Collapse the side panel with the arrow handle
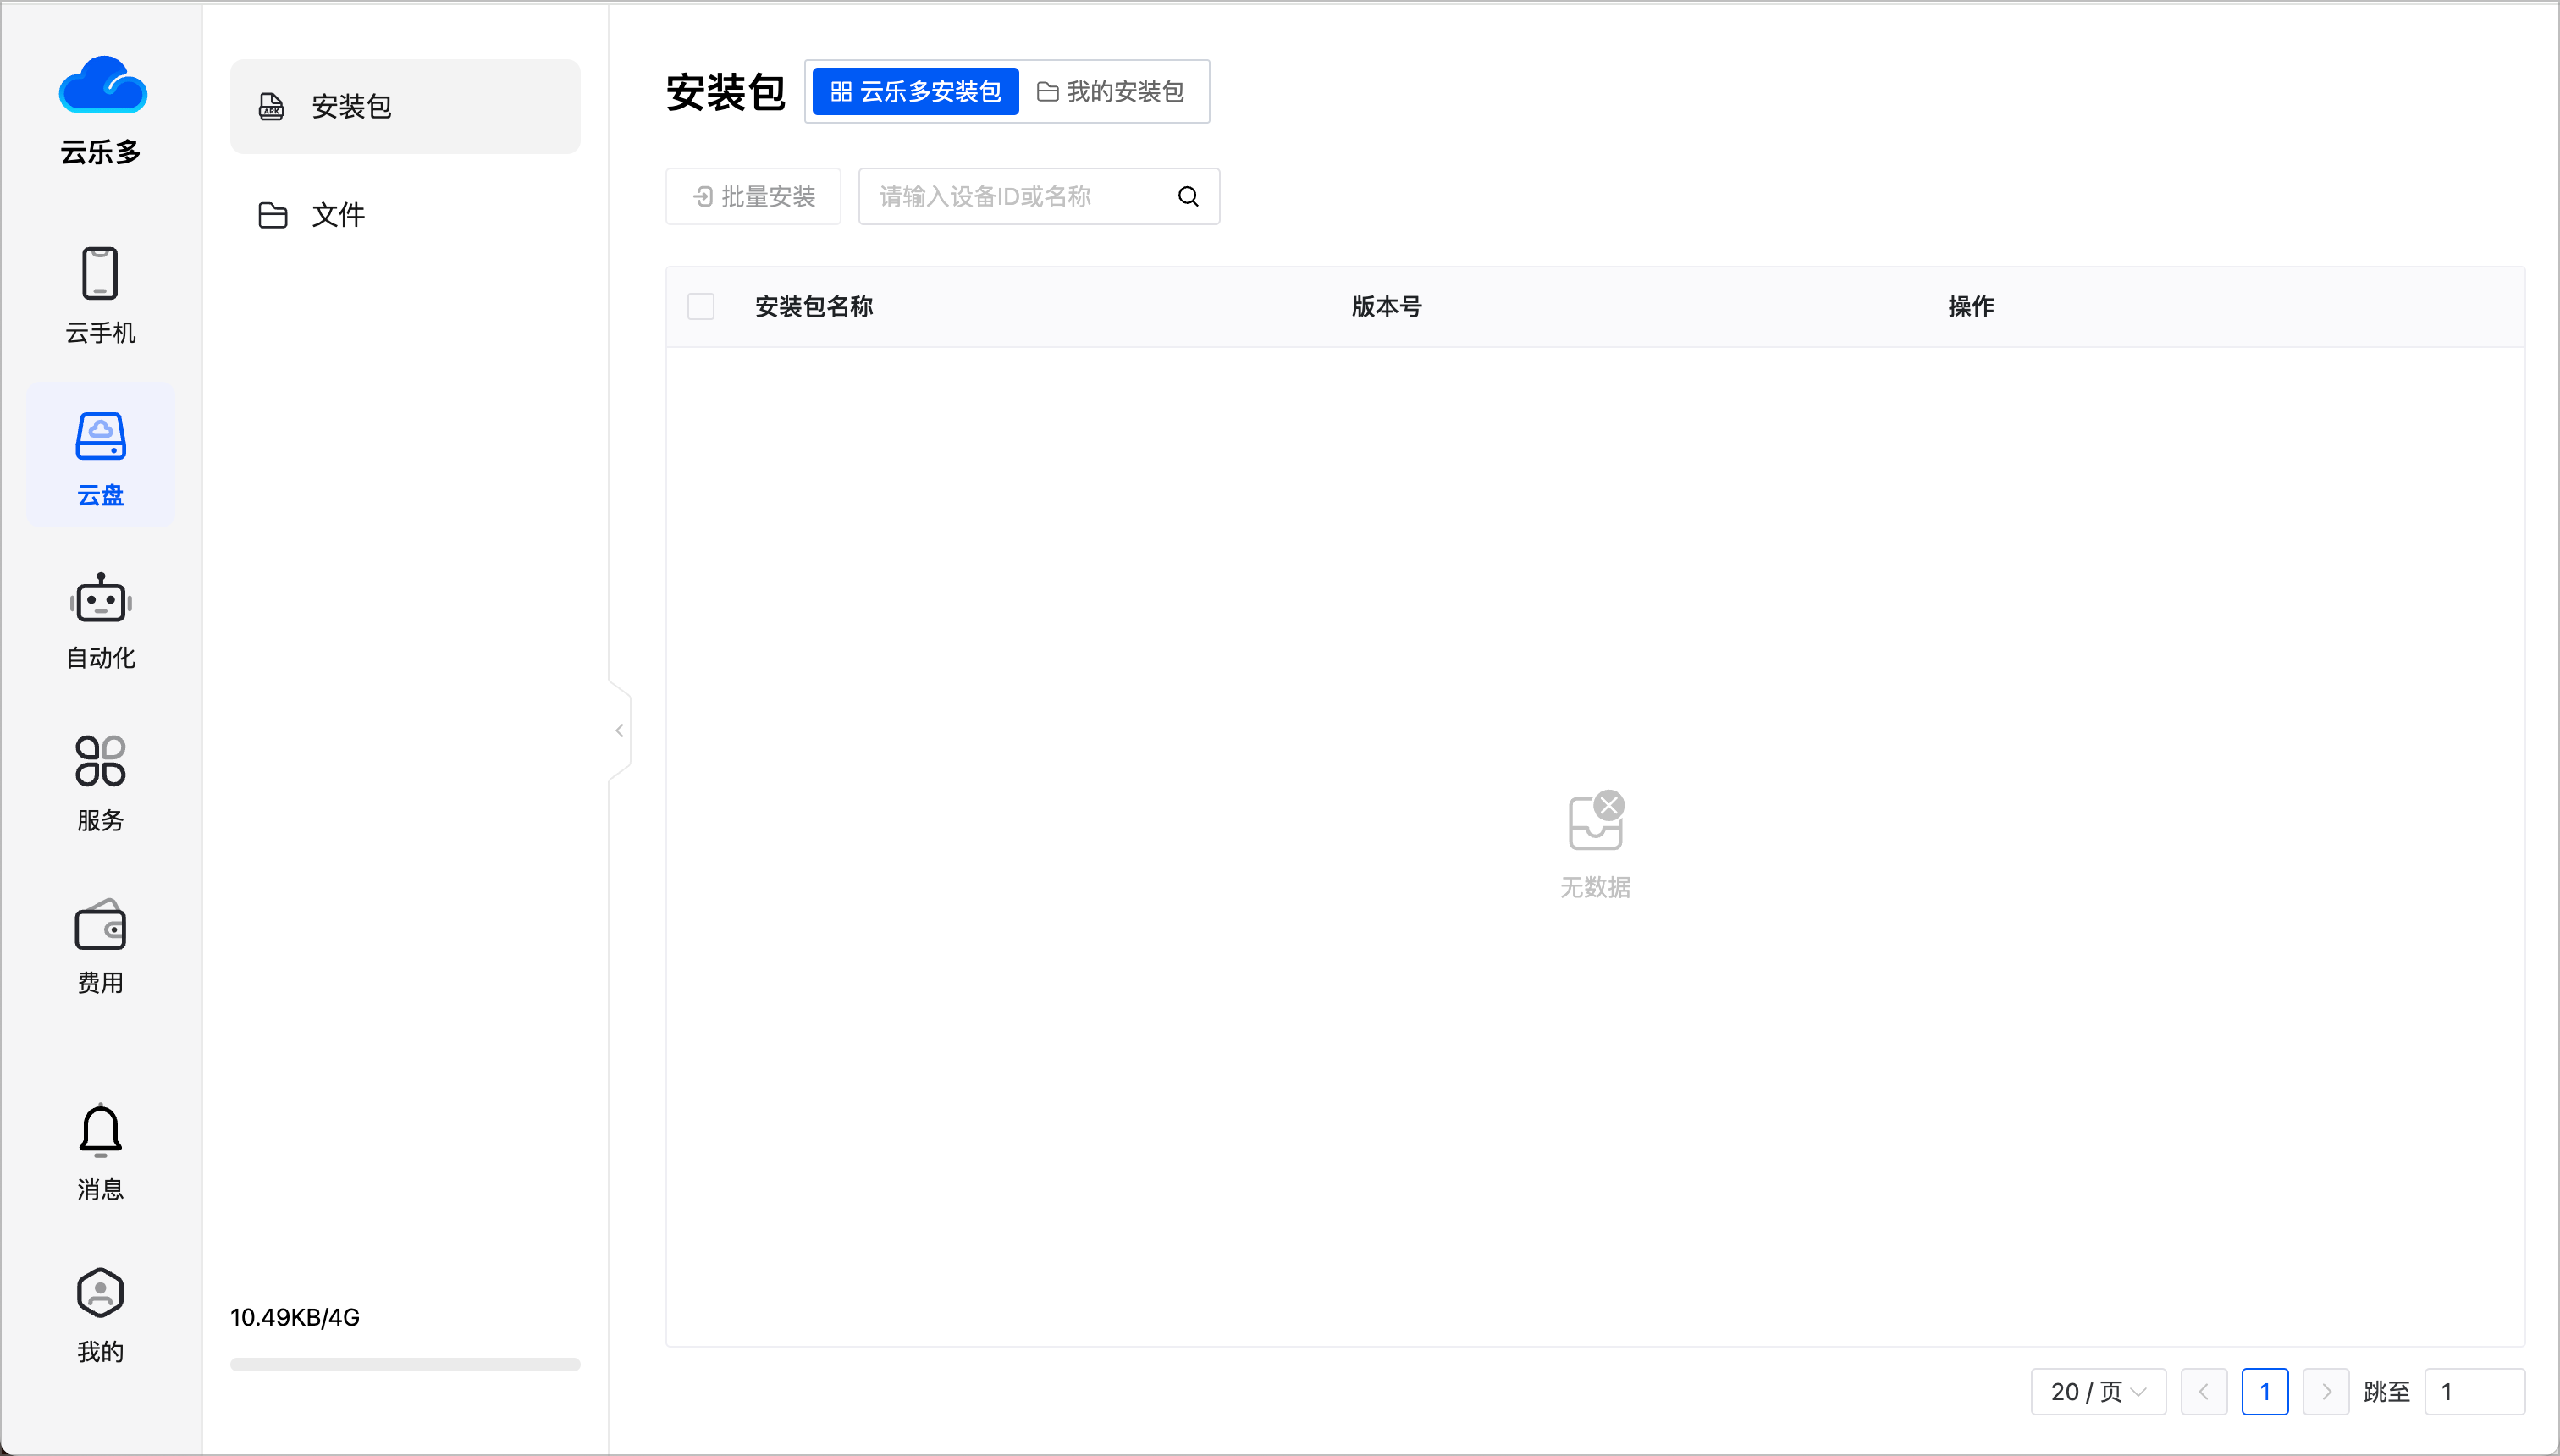 619,730
